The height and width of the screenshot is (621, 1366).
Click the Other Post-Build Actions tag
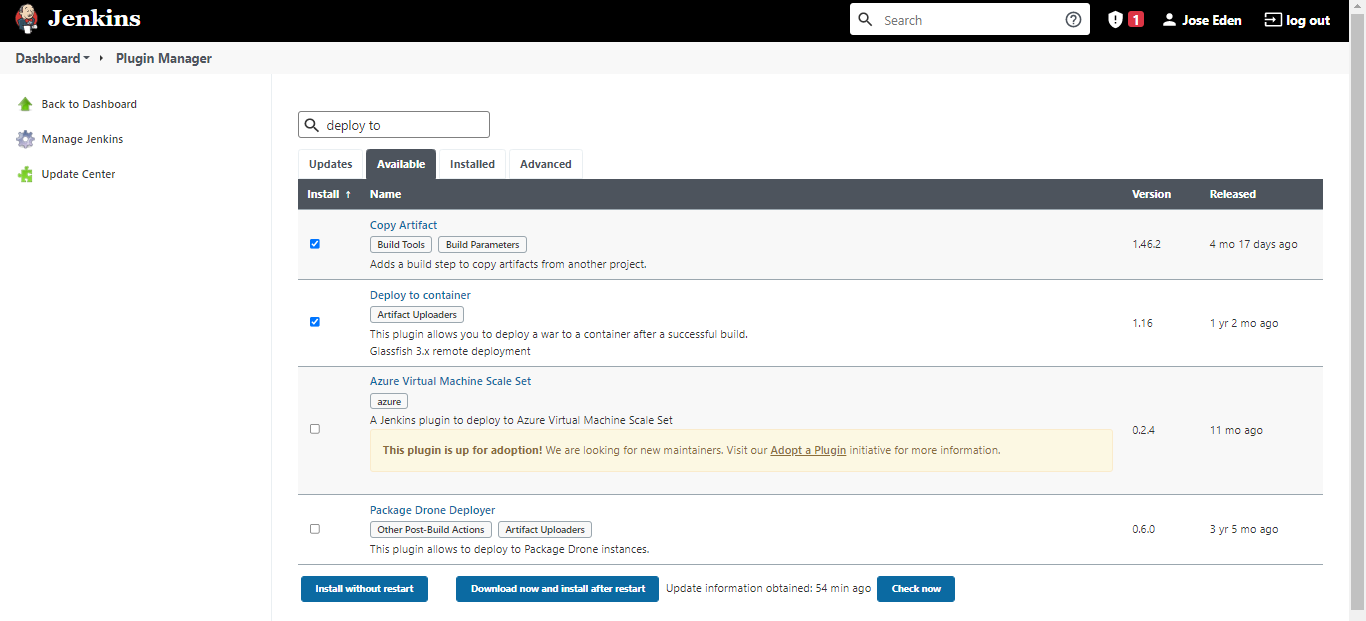pyautogui.click(x=431, y=530)
